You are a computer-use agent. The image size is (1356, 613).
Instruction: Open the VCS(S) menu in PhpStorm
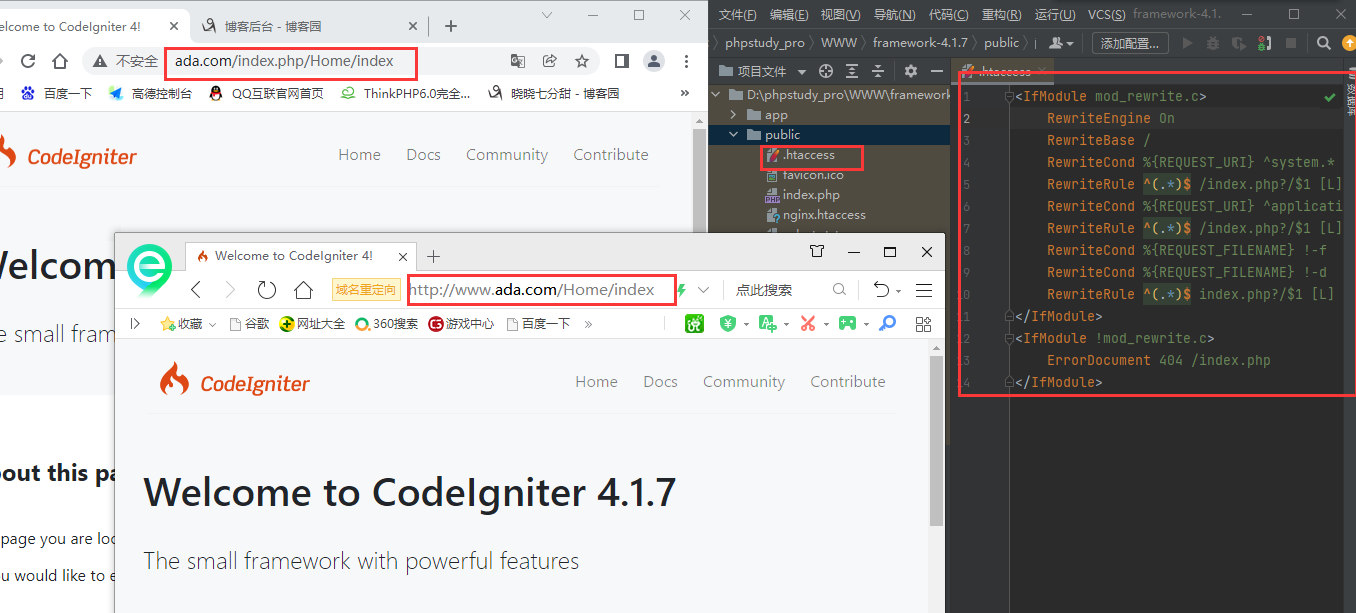tap(1106, 14)
